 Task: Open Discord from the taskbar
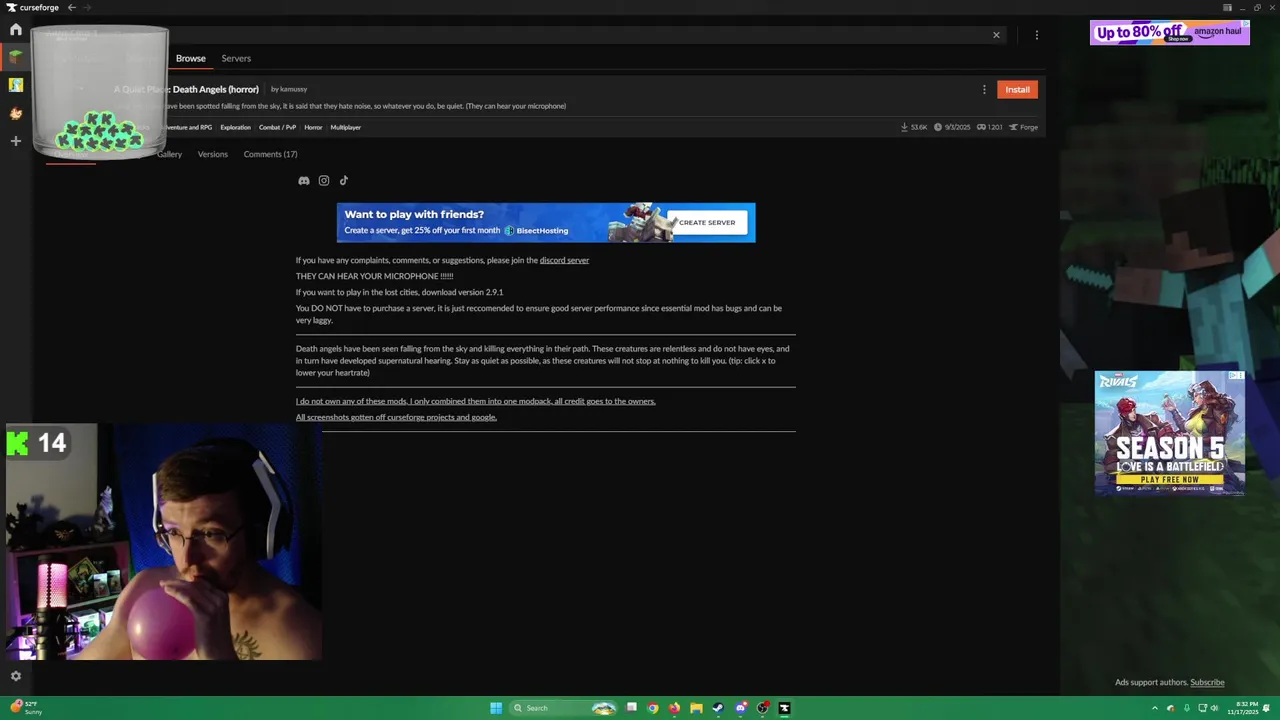pyautogui.click(x=740, y=708)
